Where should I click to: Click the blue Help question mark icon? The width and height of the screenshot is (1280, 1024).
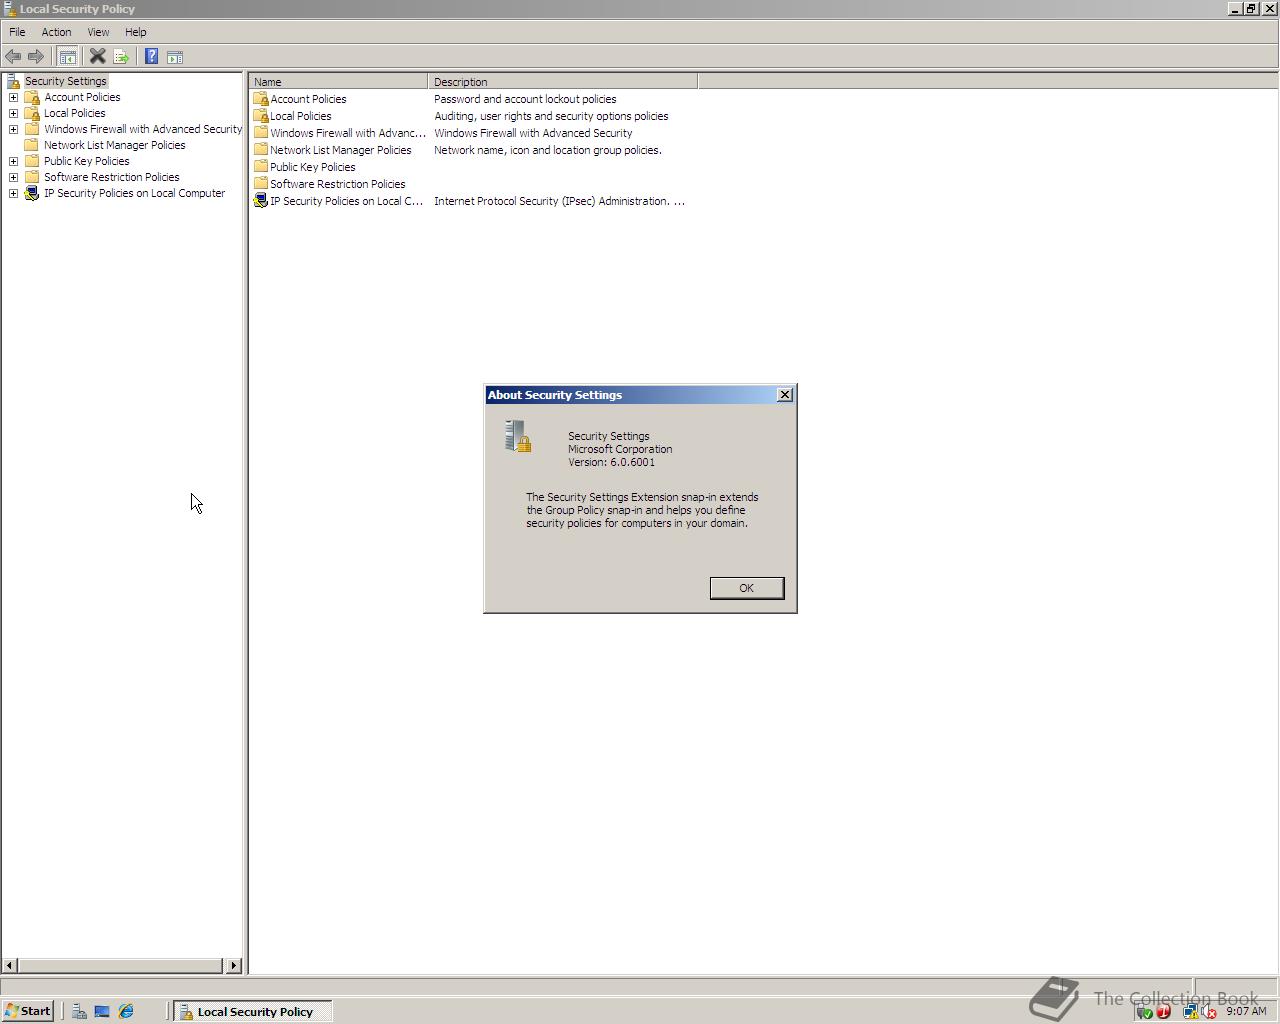coord(151,57)
